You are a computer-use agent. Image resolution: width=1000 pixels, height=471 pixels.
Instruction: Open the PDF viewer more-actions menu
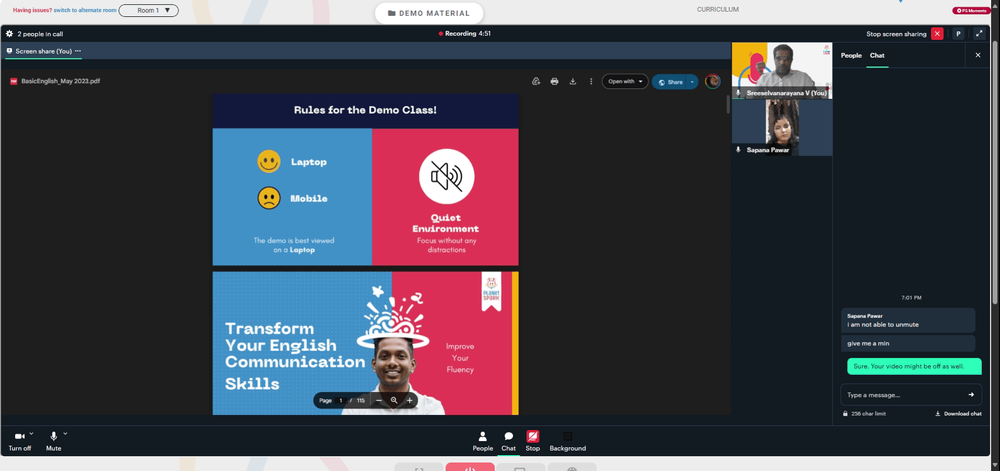tap(591, 82)
